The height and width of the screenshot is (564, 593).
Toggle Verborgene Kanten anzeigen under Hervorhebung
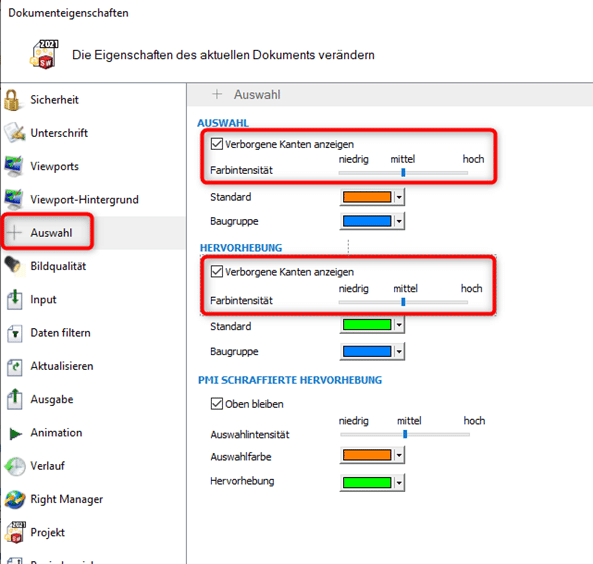tap(217, 272)
